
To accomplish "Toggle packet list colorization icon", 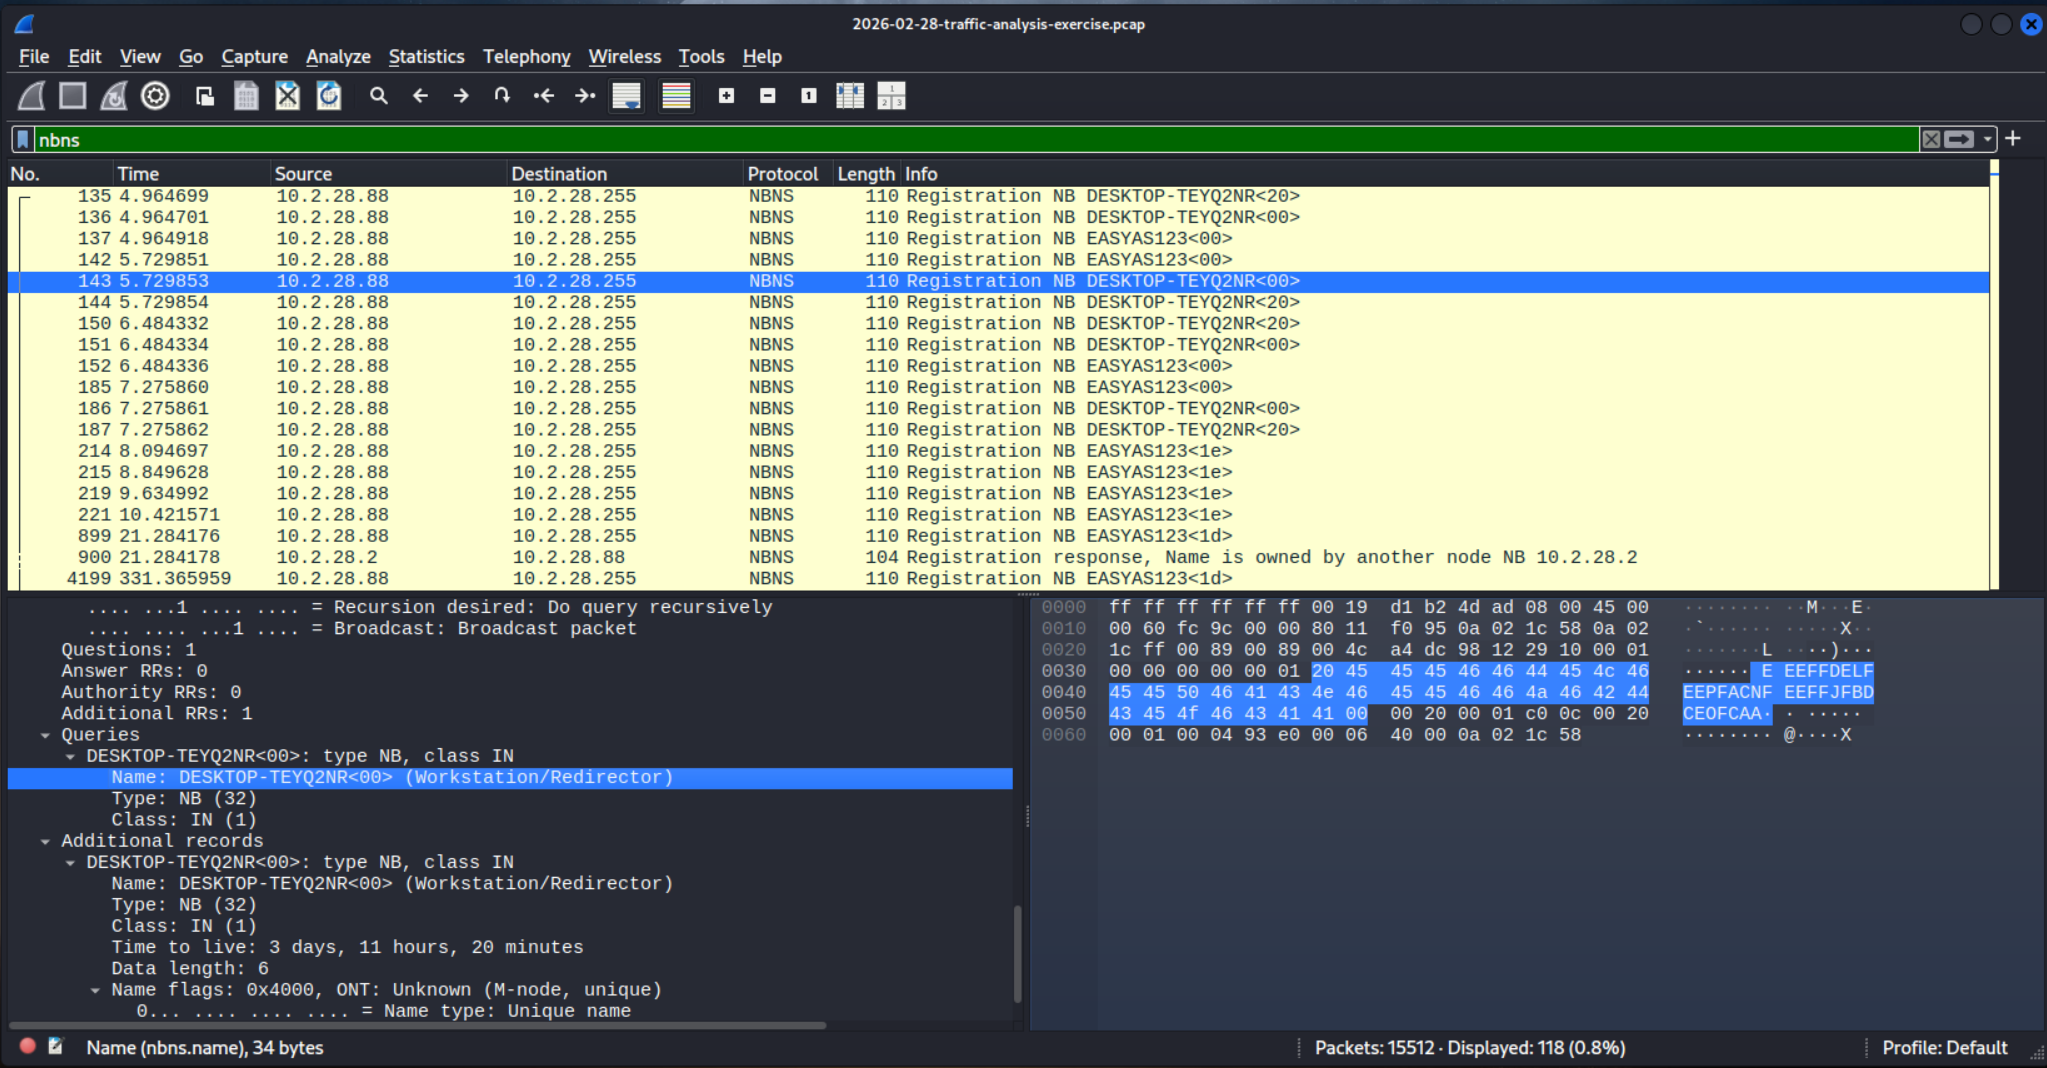I will 677,96.
